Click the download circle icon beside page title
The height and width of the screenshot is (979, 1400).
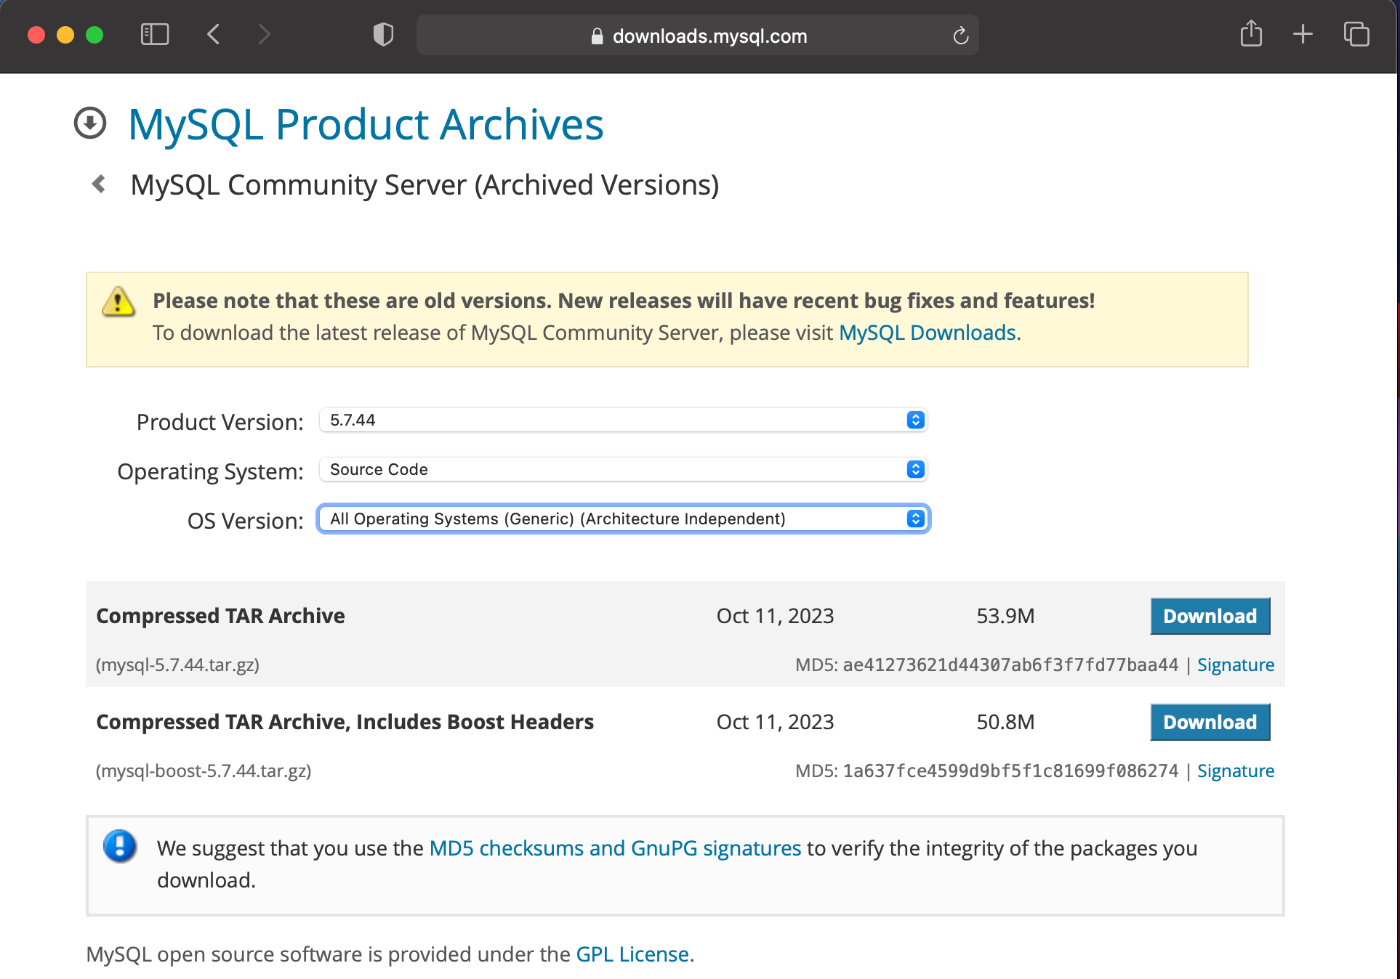coord(90,123)
